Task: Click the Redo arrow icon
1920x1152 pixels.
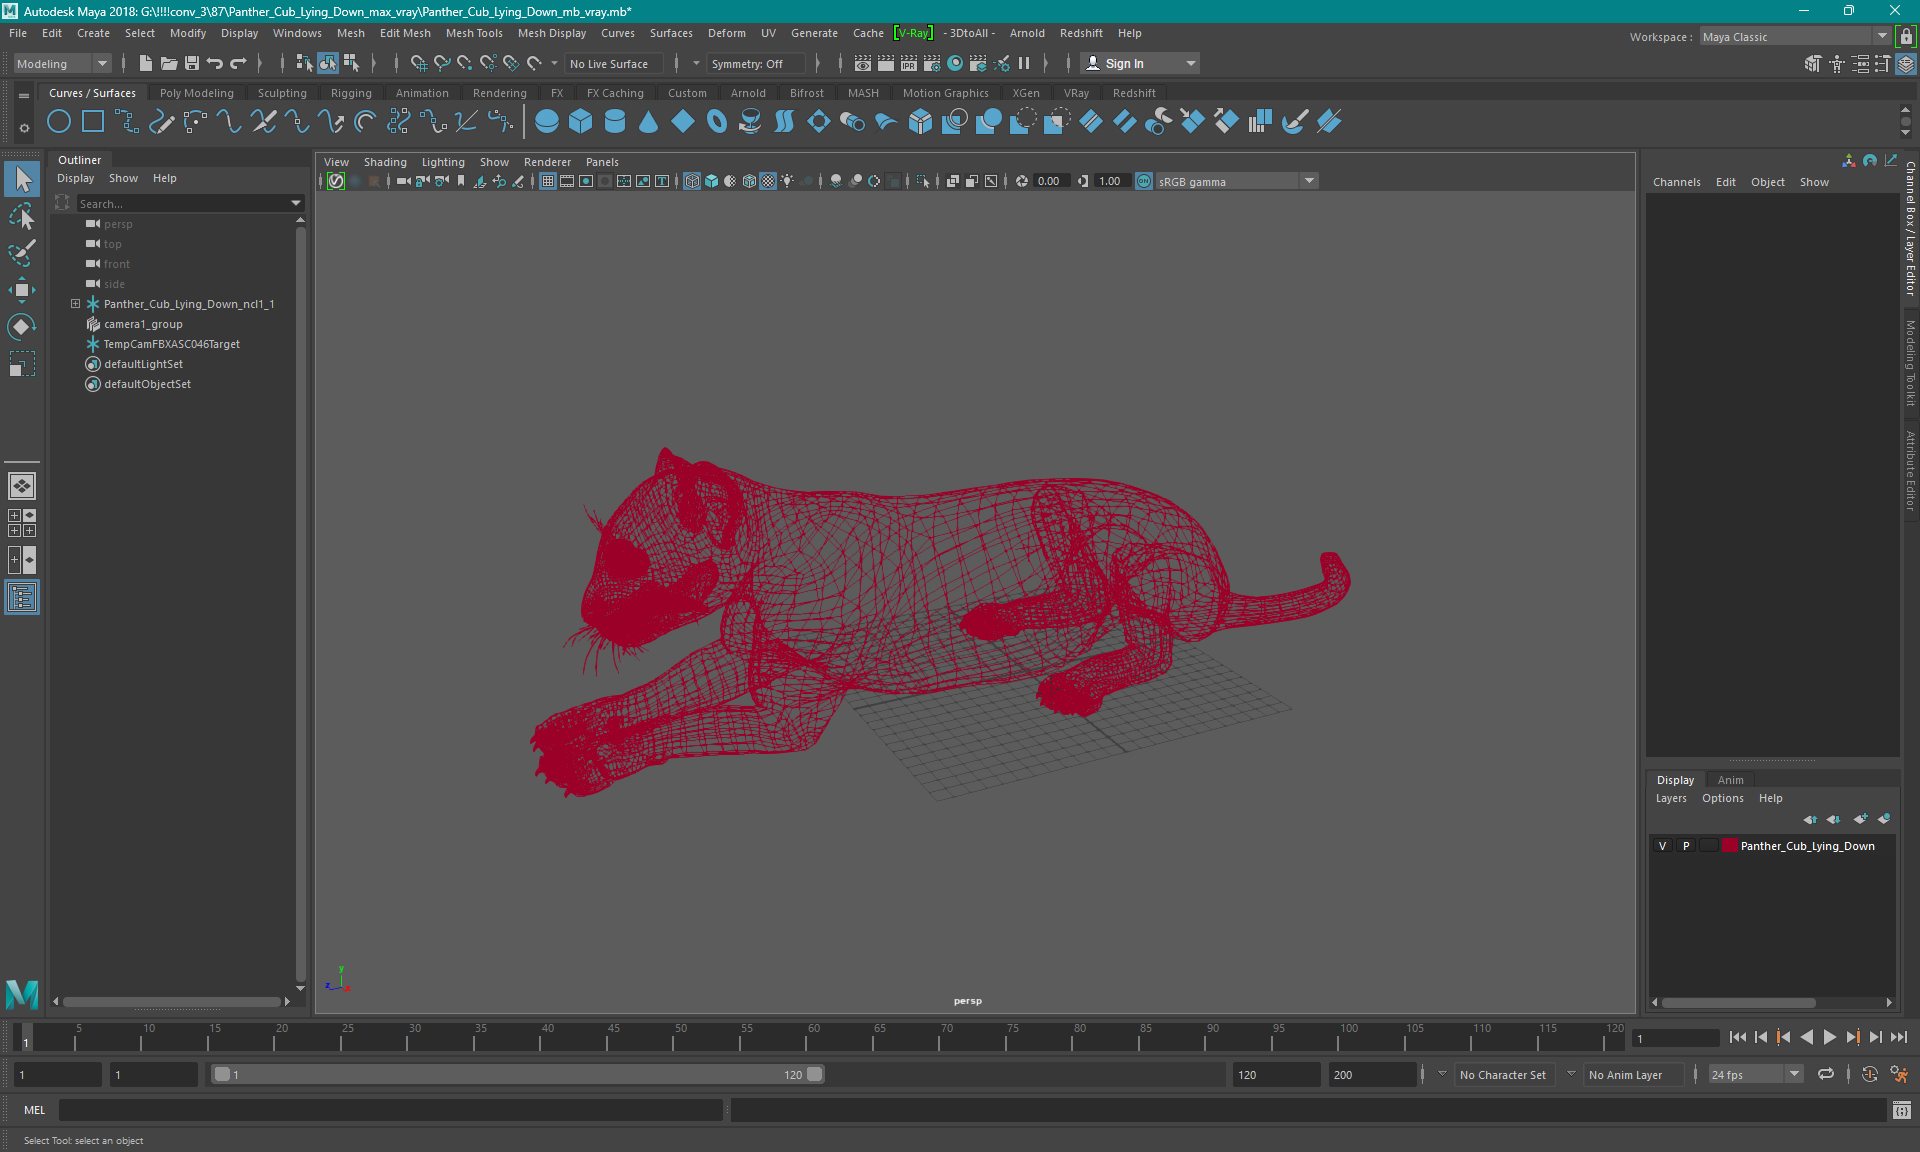Action: coord(238,63)
